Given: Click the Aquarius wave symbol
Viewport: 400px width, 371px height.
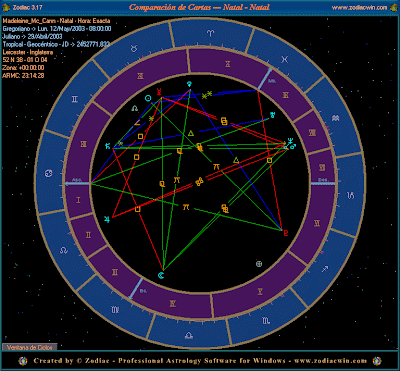Looking at the screenshot, I should tap(336, 118).
